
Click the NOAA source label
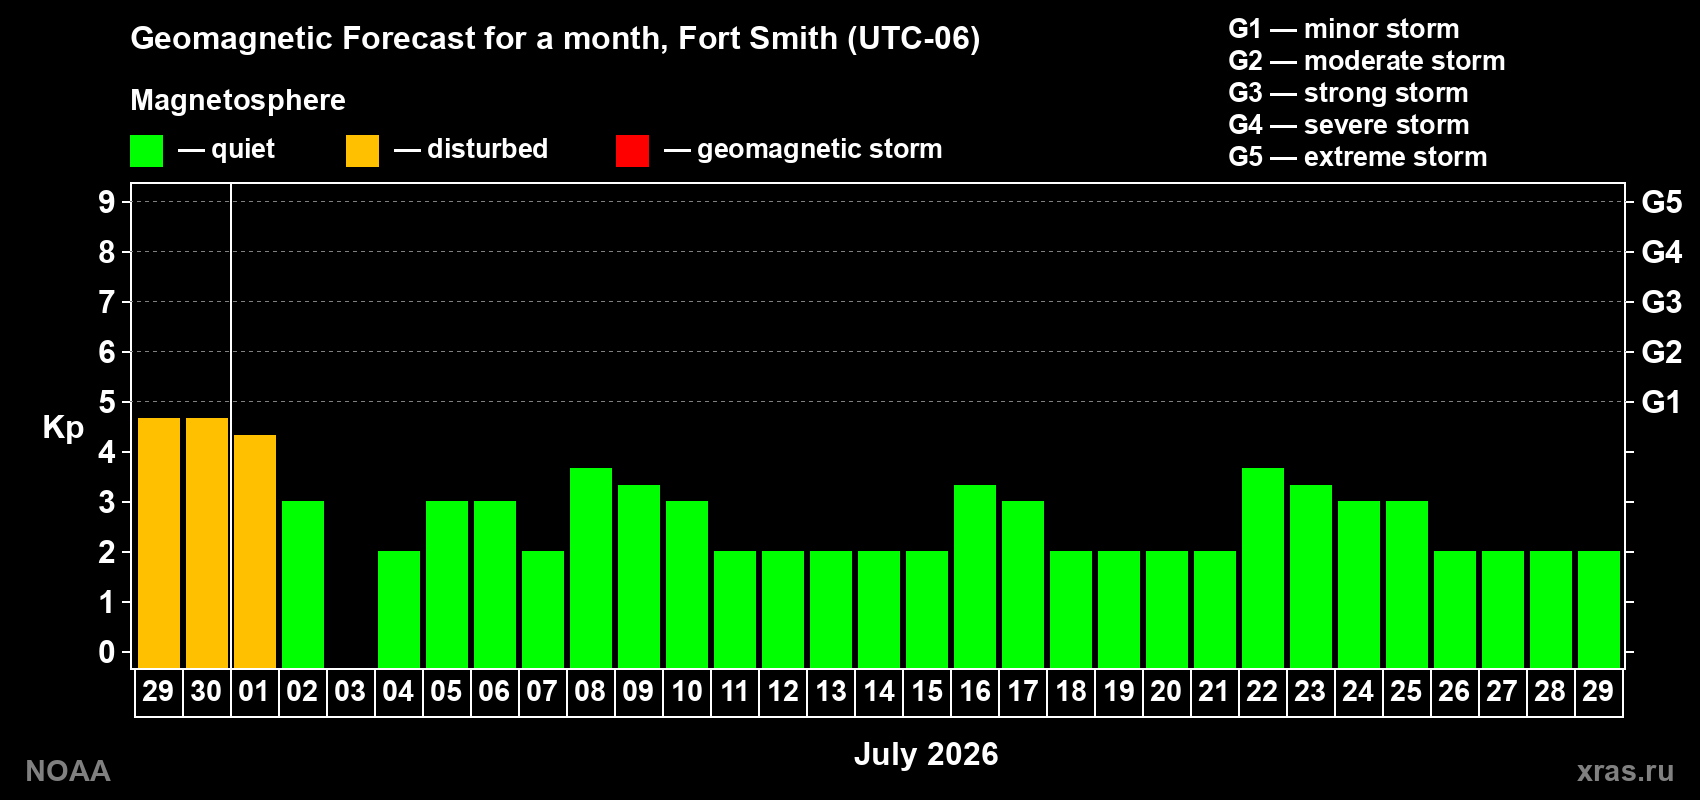point(68,771)
